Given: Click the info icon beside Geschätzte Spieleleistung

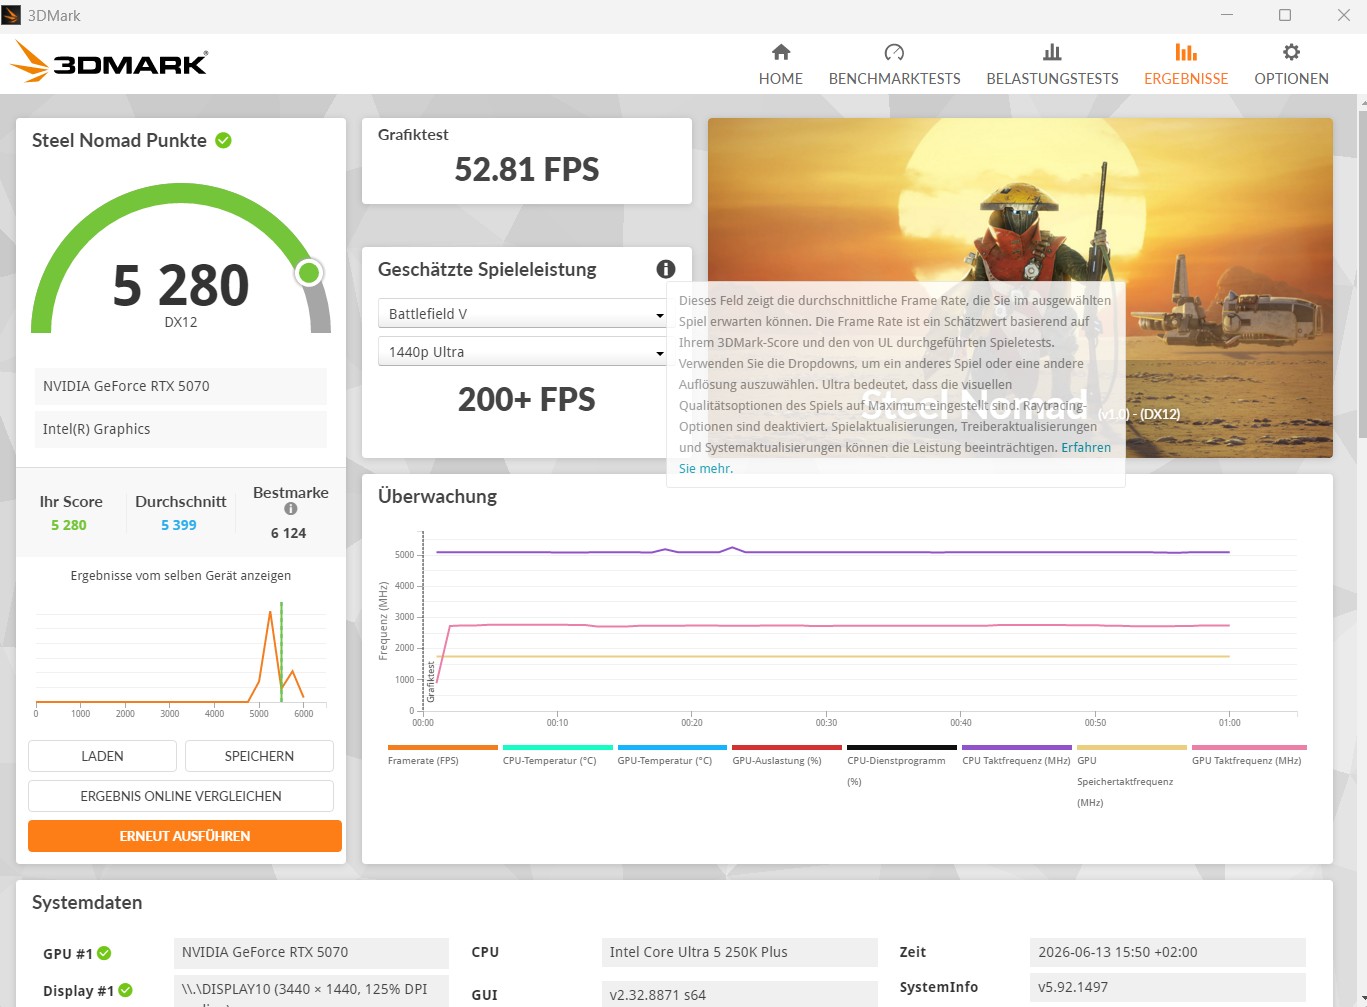Looking at the screenshot, I should [x=666, y=269].
